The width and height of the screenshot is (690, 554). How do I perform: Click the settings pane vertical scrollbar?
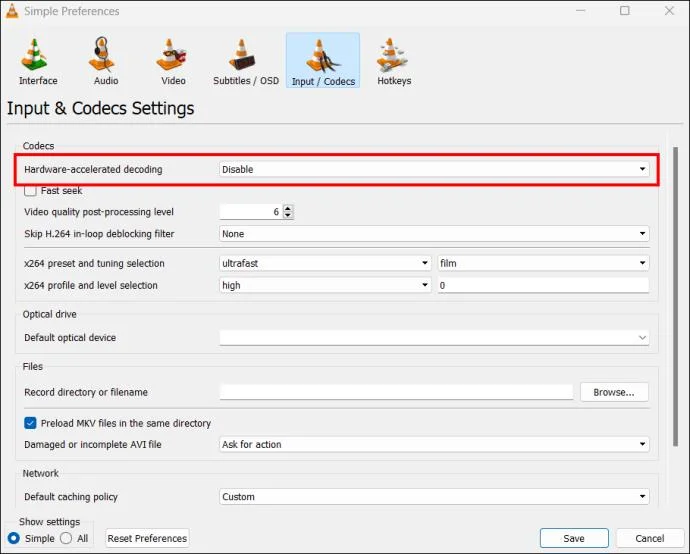(675, 297)
